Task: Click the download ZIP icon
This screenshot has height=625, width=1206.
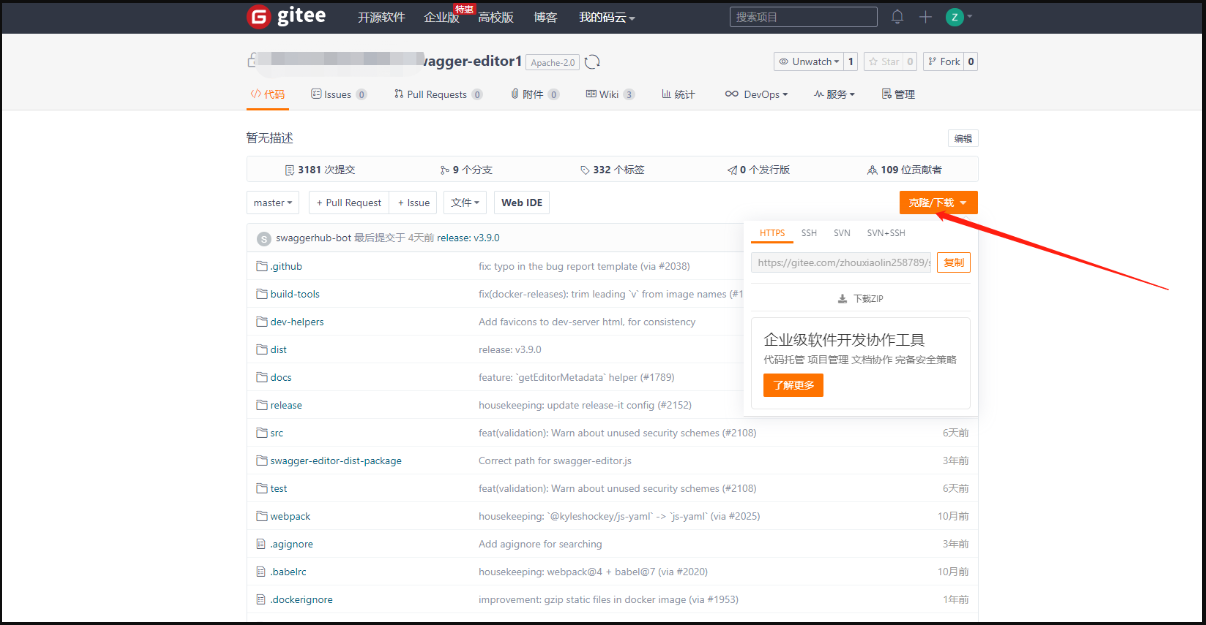Action: pos(843,299)
